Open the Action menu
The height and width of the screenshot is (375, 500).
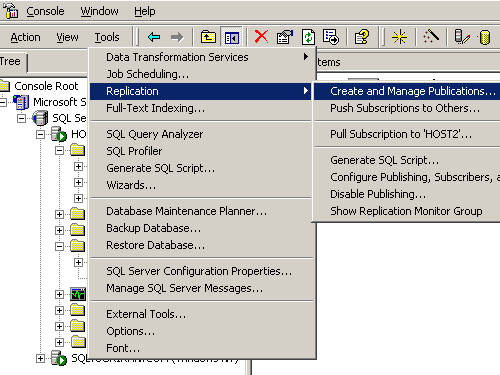[25, 37]
